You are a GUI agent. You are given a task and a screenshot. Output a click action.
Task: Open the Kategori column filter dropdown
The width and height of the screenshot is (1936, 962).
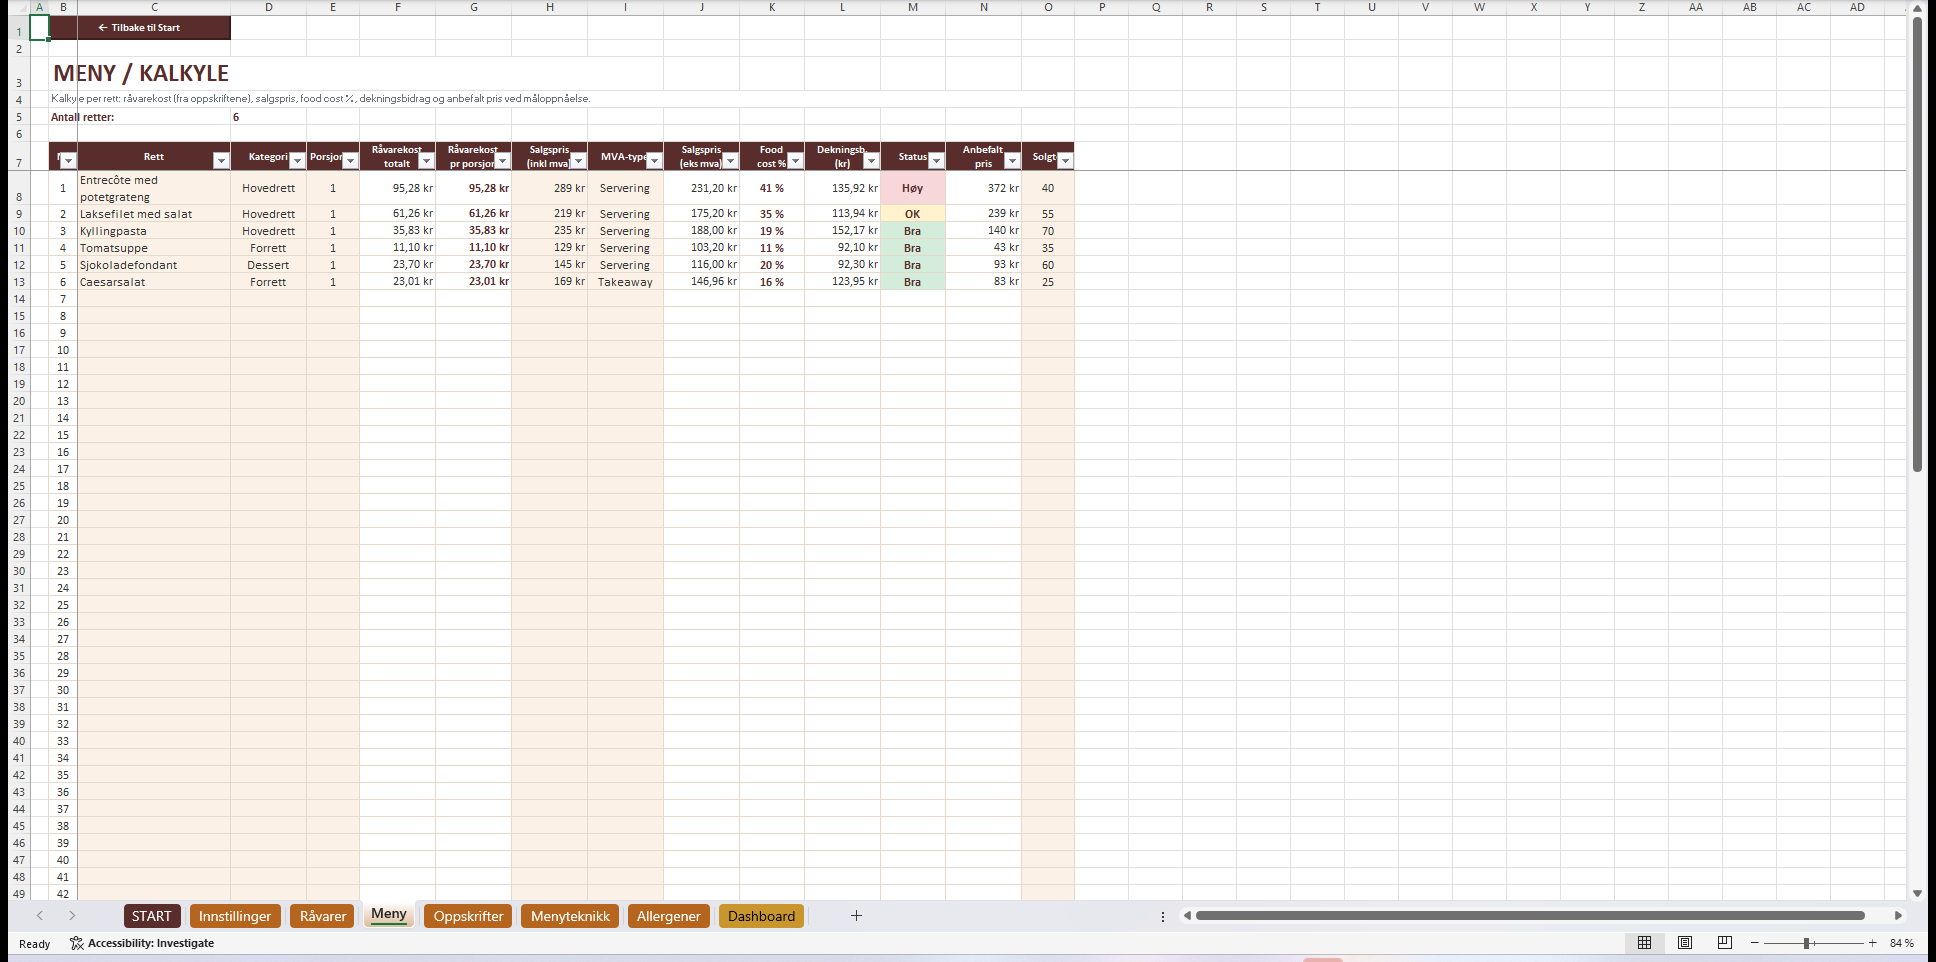[297, 161]
